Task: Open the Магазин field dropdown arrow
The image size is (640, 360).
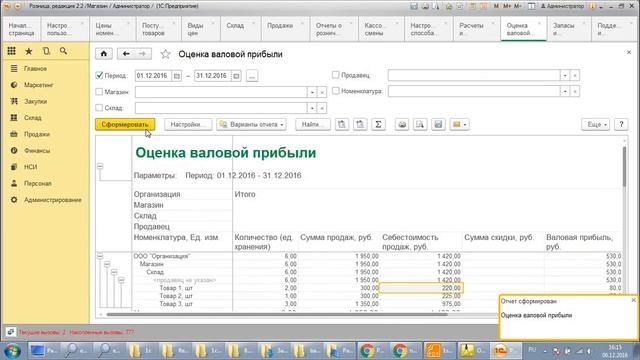Action: click(312, 92)
